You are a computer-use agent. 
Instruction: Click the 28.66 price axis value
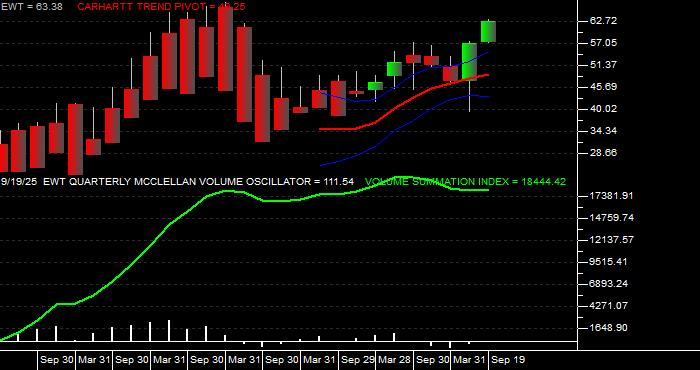point(603,153)
